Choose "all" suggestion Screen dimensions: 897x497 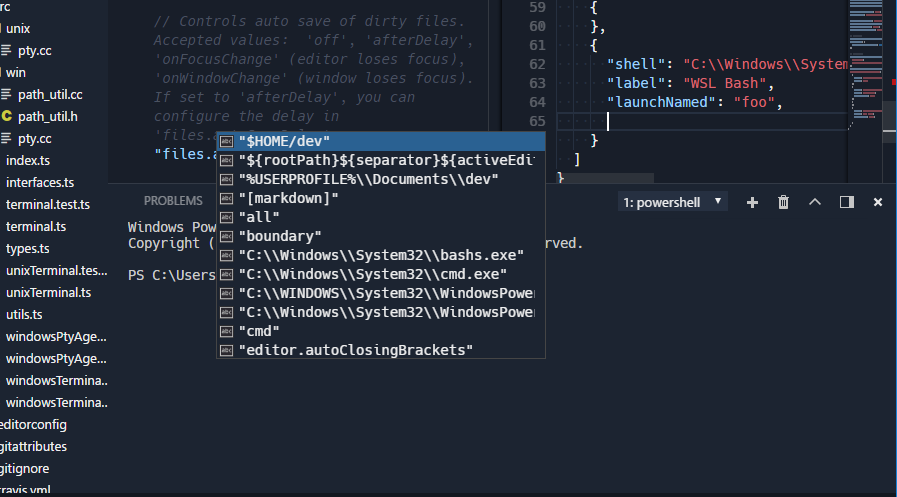coord(381,217)
